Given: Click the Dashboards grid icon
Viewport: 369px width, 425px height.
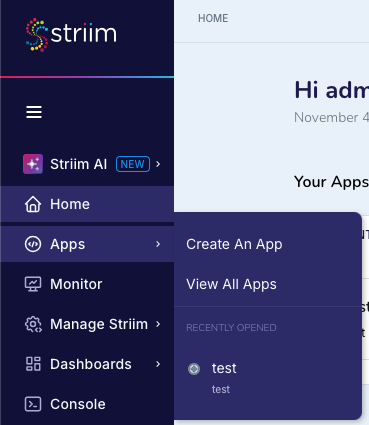Looking at the screenshot, I should click(x=33, y=364).
